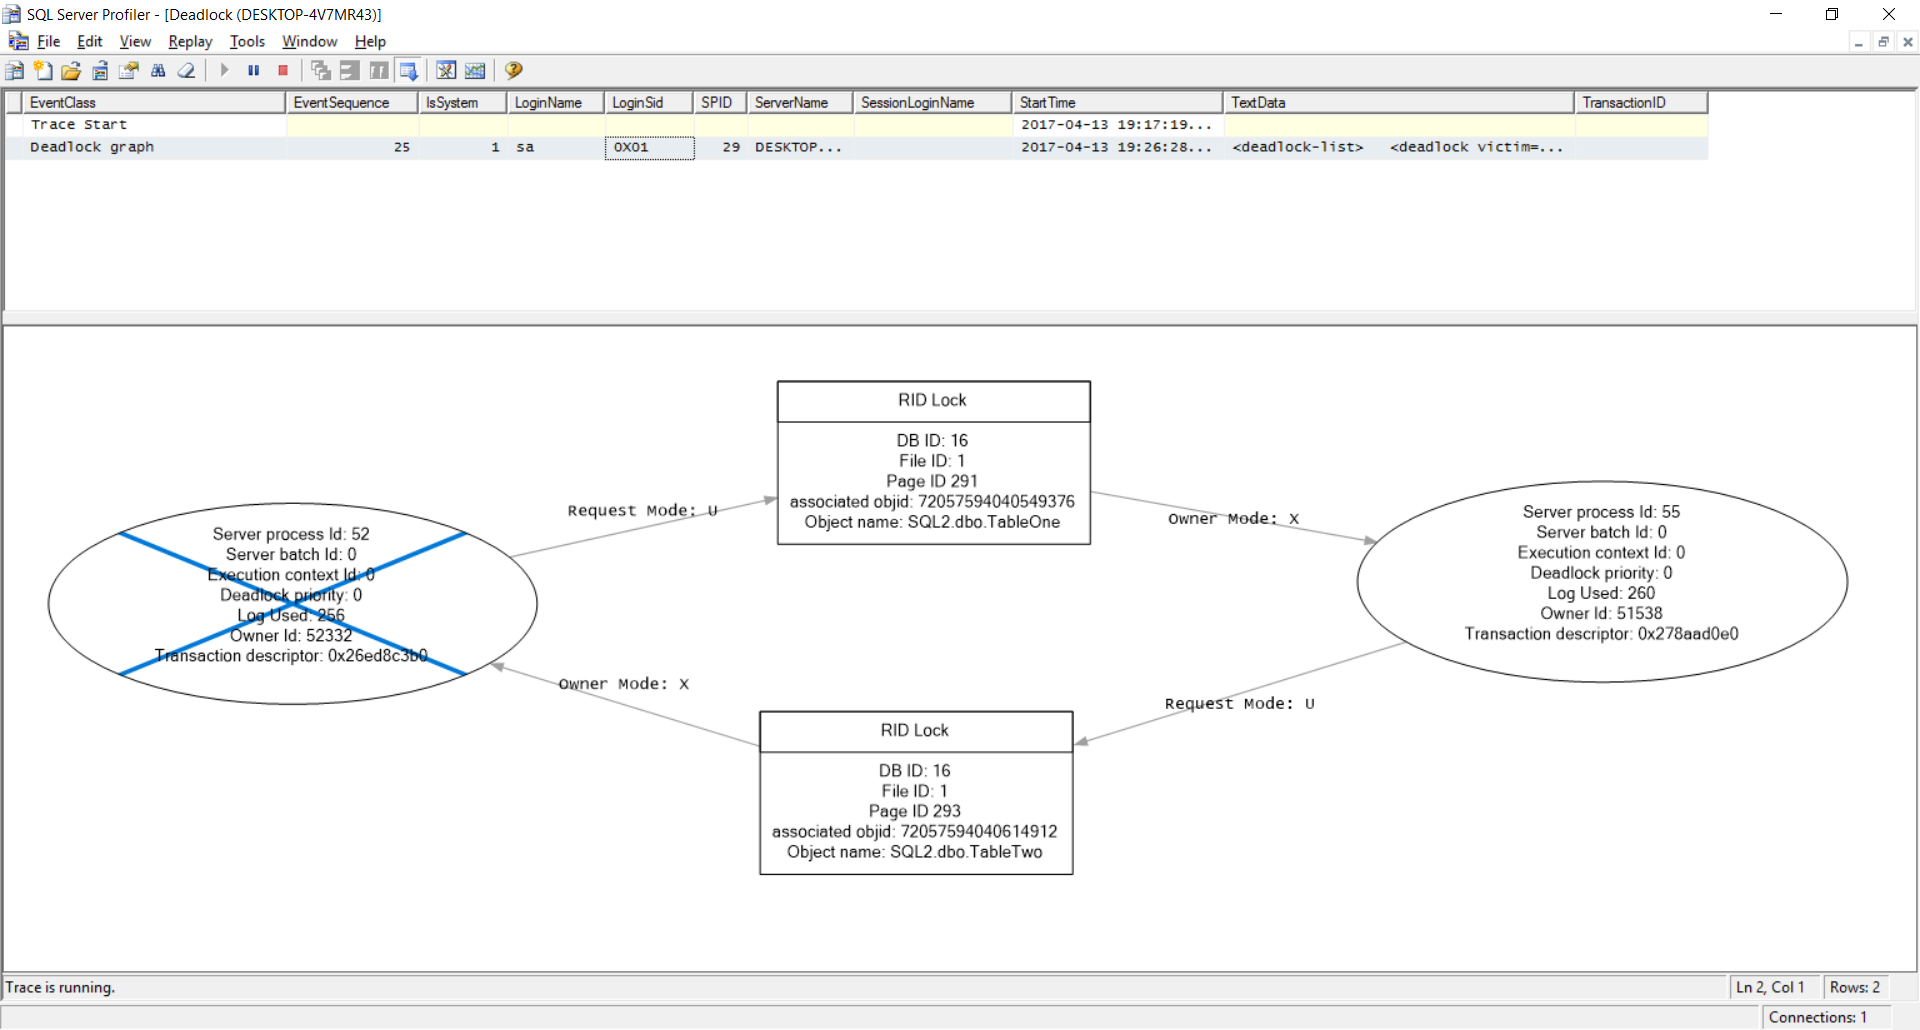Open trace Properties from the toolbar
Image resolution: width=1920 pixels, height=1030 pixels.
(x=129, y=71)
